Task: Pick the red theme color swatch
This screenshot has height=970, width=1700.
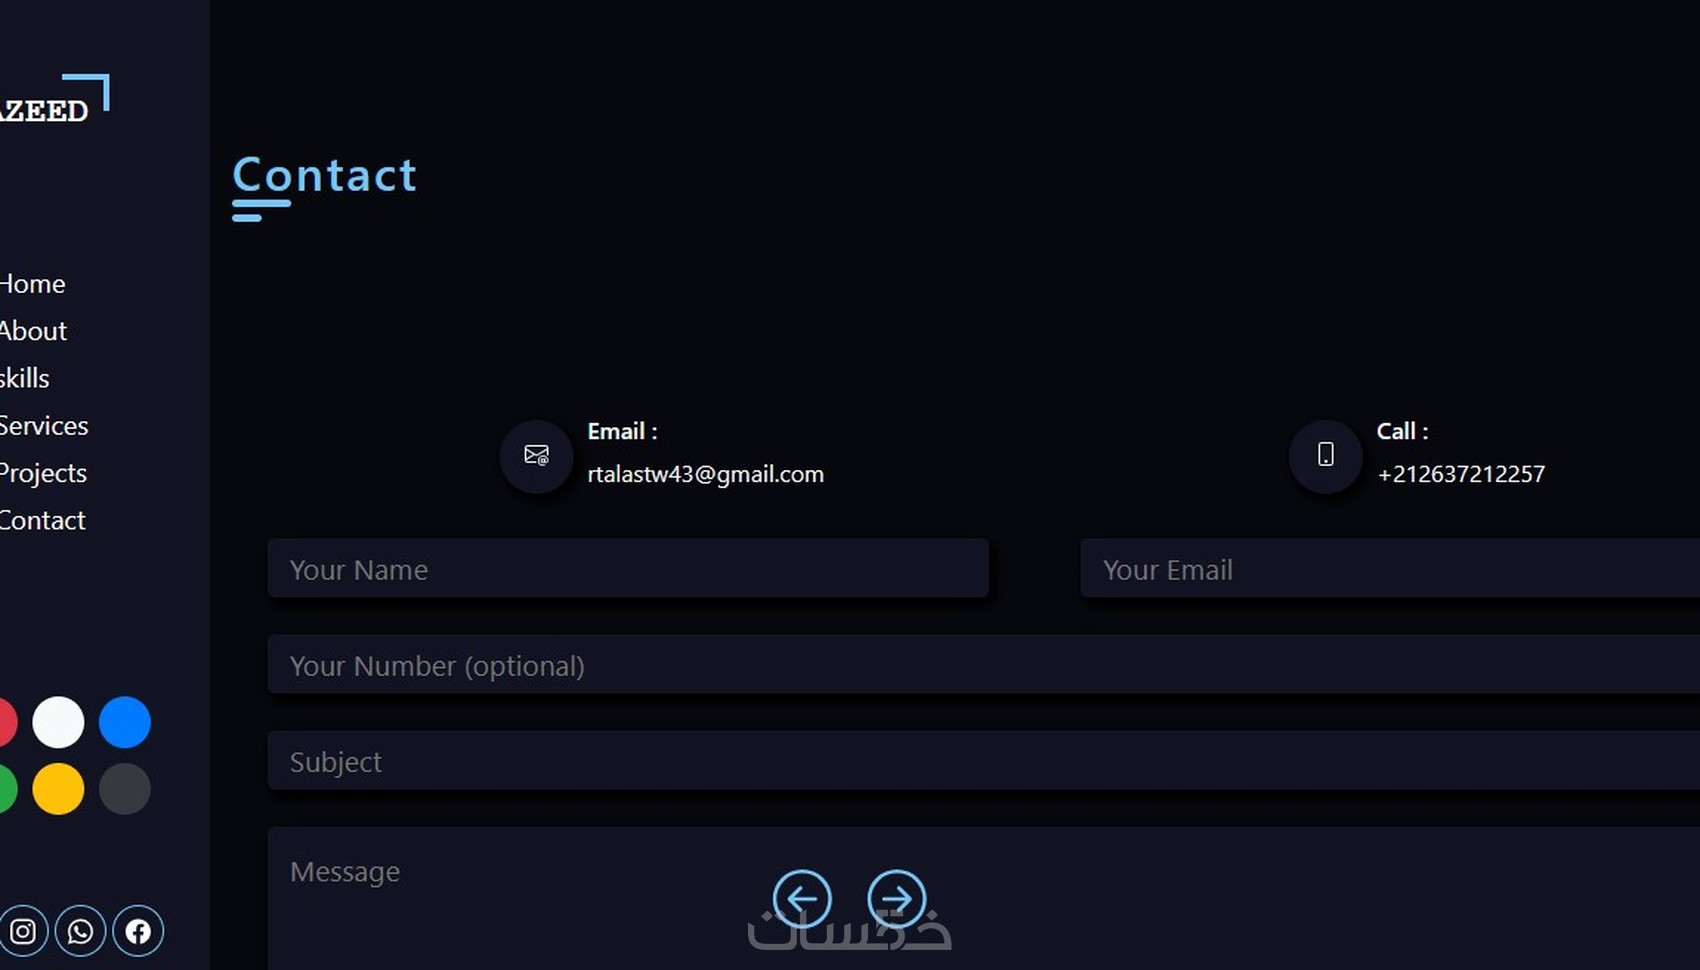Action: [x=8, y=722]
